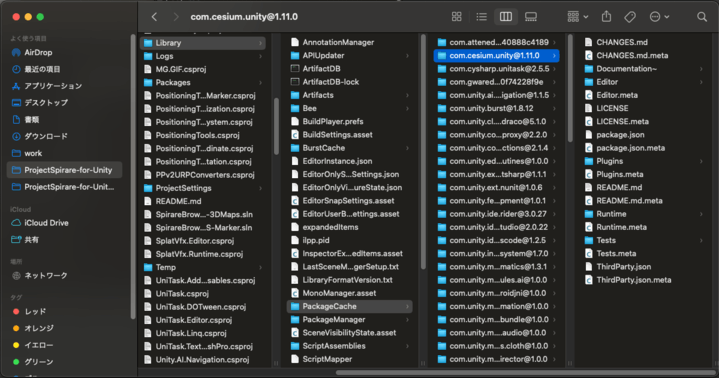
Task: Switch to gallery view
Action: point(531,17)
